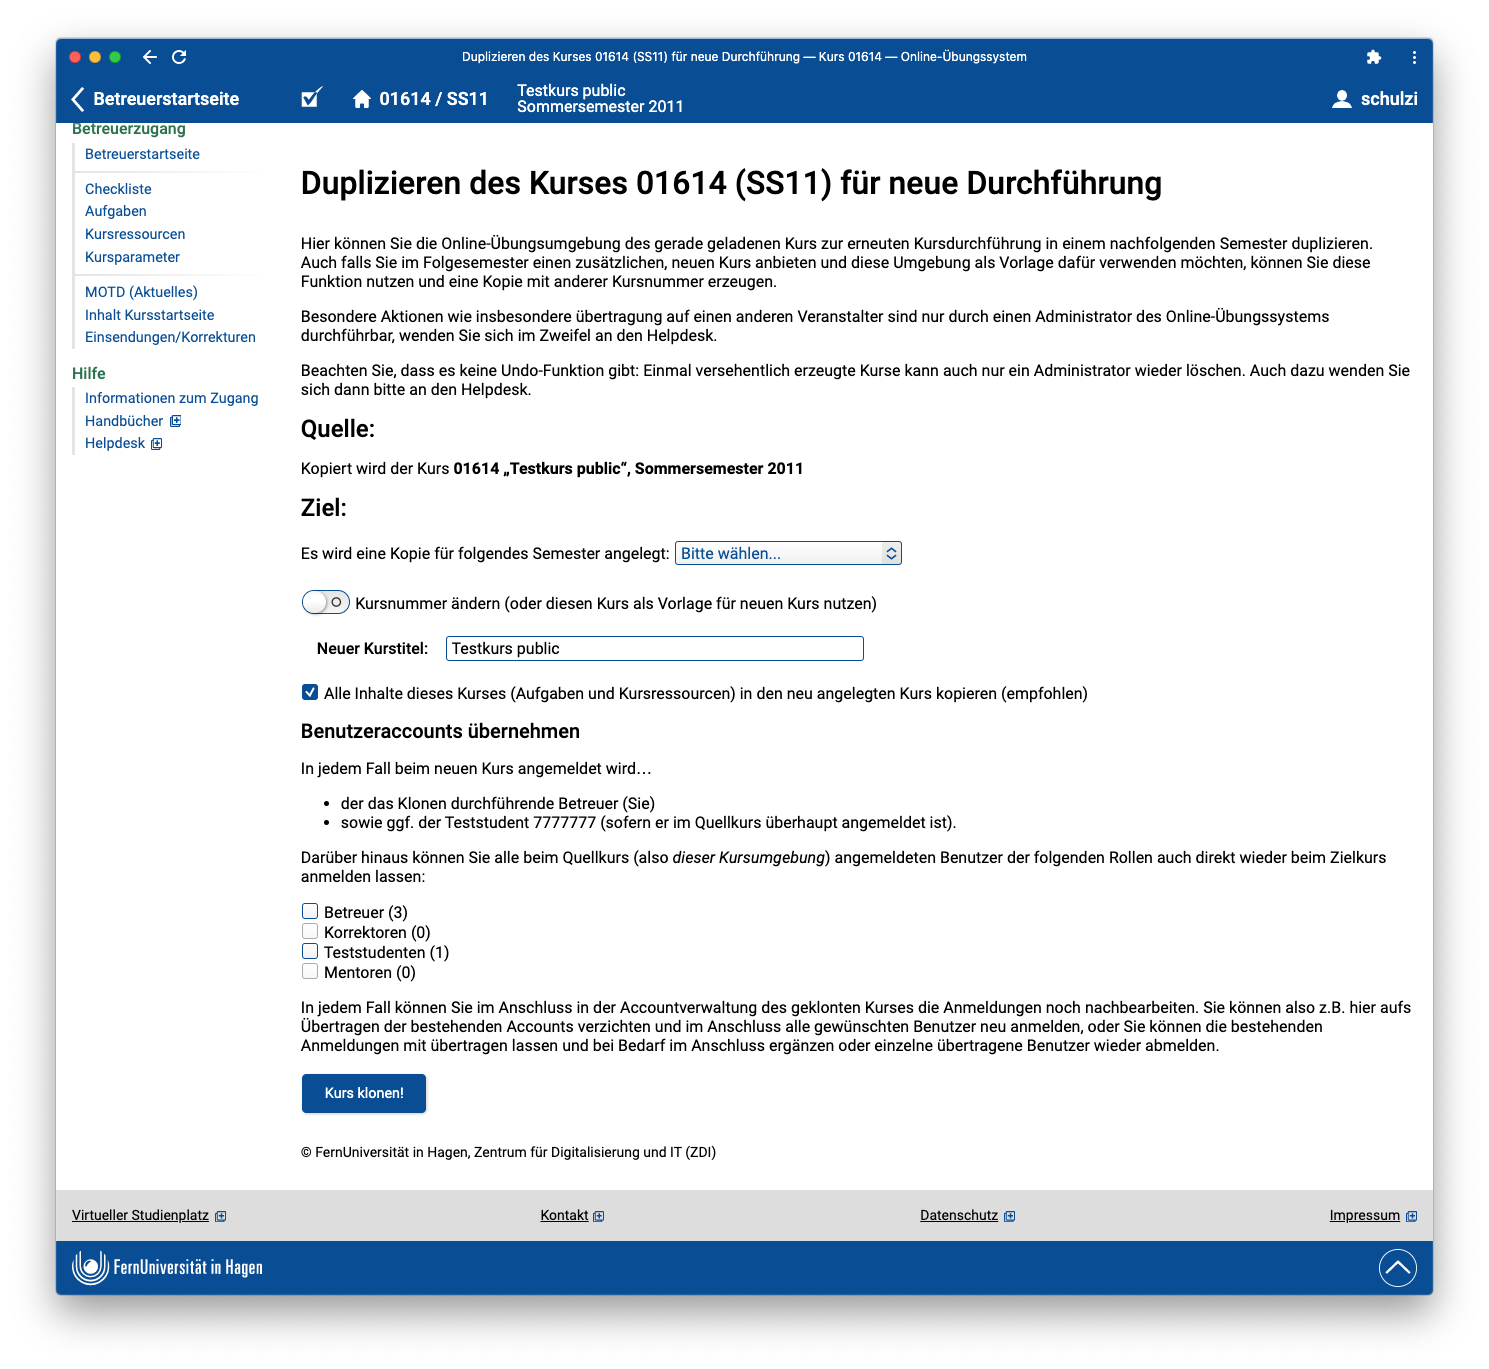1489x1369 pixels.
Task: Click the page reload icon
Action: click(x=179, y=57)
